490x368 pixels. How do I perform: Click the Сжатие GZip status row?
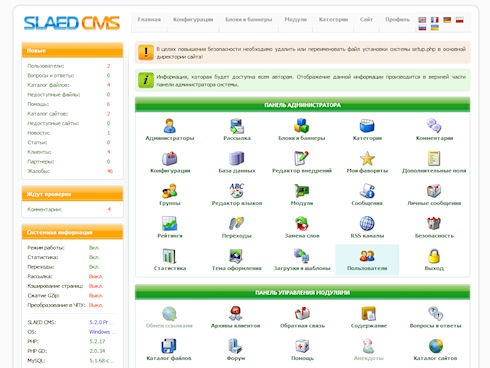coord(65,296)
